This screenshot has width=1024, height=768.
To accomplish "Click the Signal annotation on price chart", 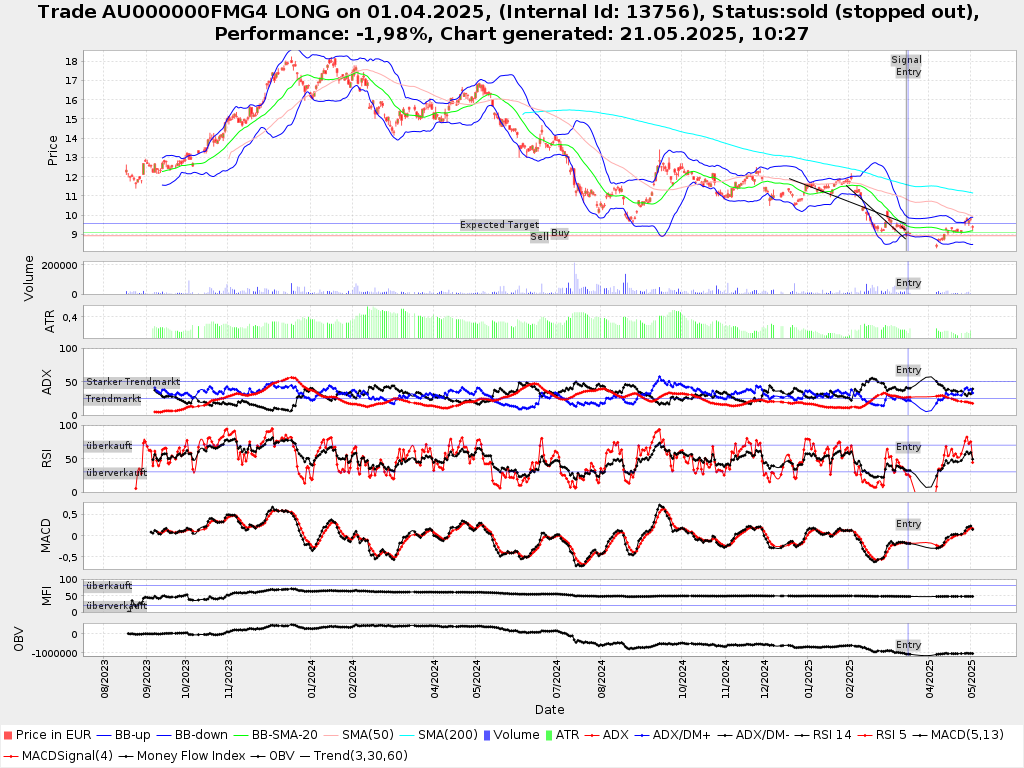I will pyautogui.click(x=906, y=60).
